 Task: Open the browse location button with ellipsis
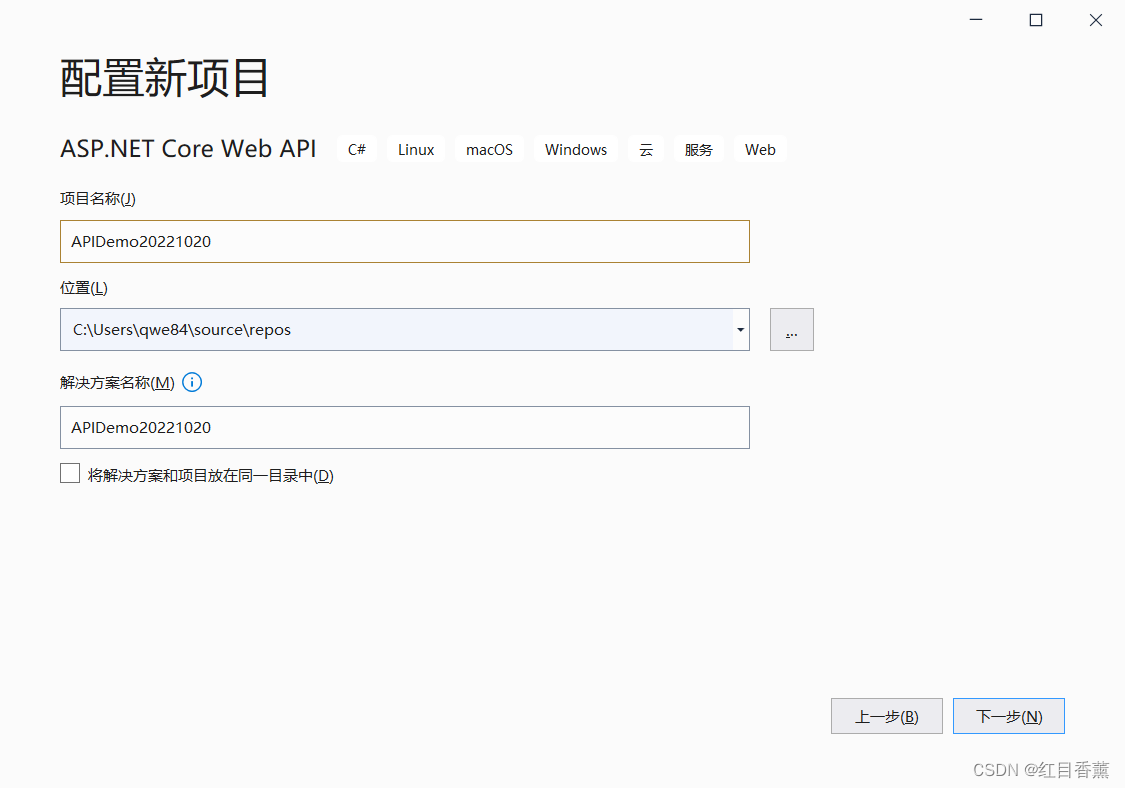[x=791, y=330]
